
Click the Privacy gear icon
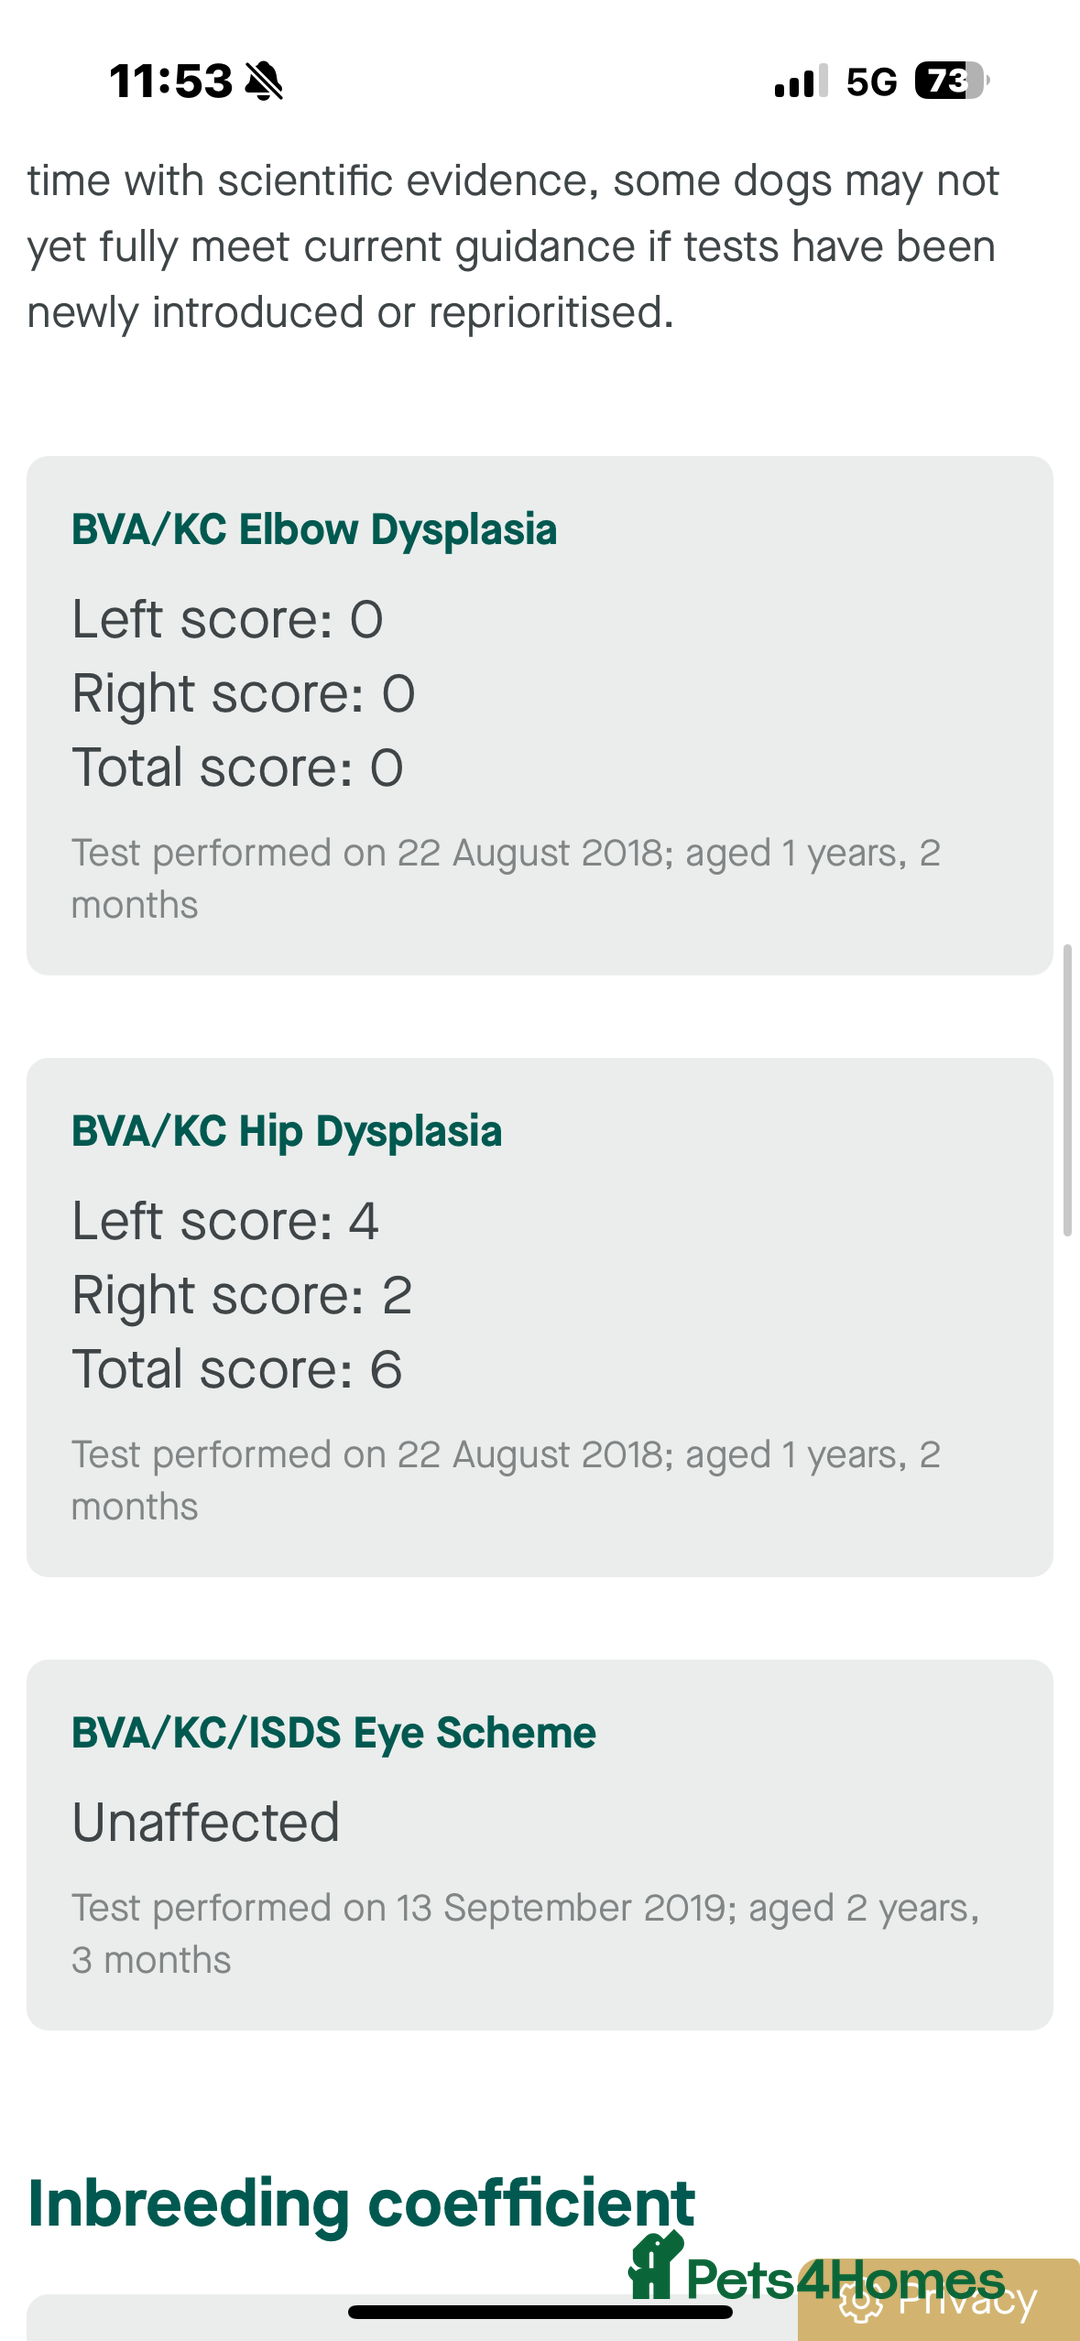[x=860, y=2301]
